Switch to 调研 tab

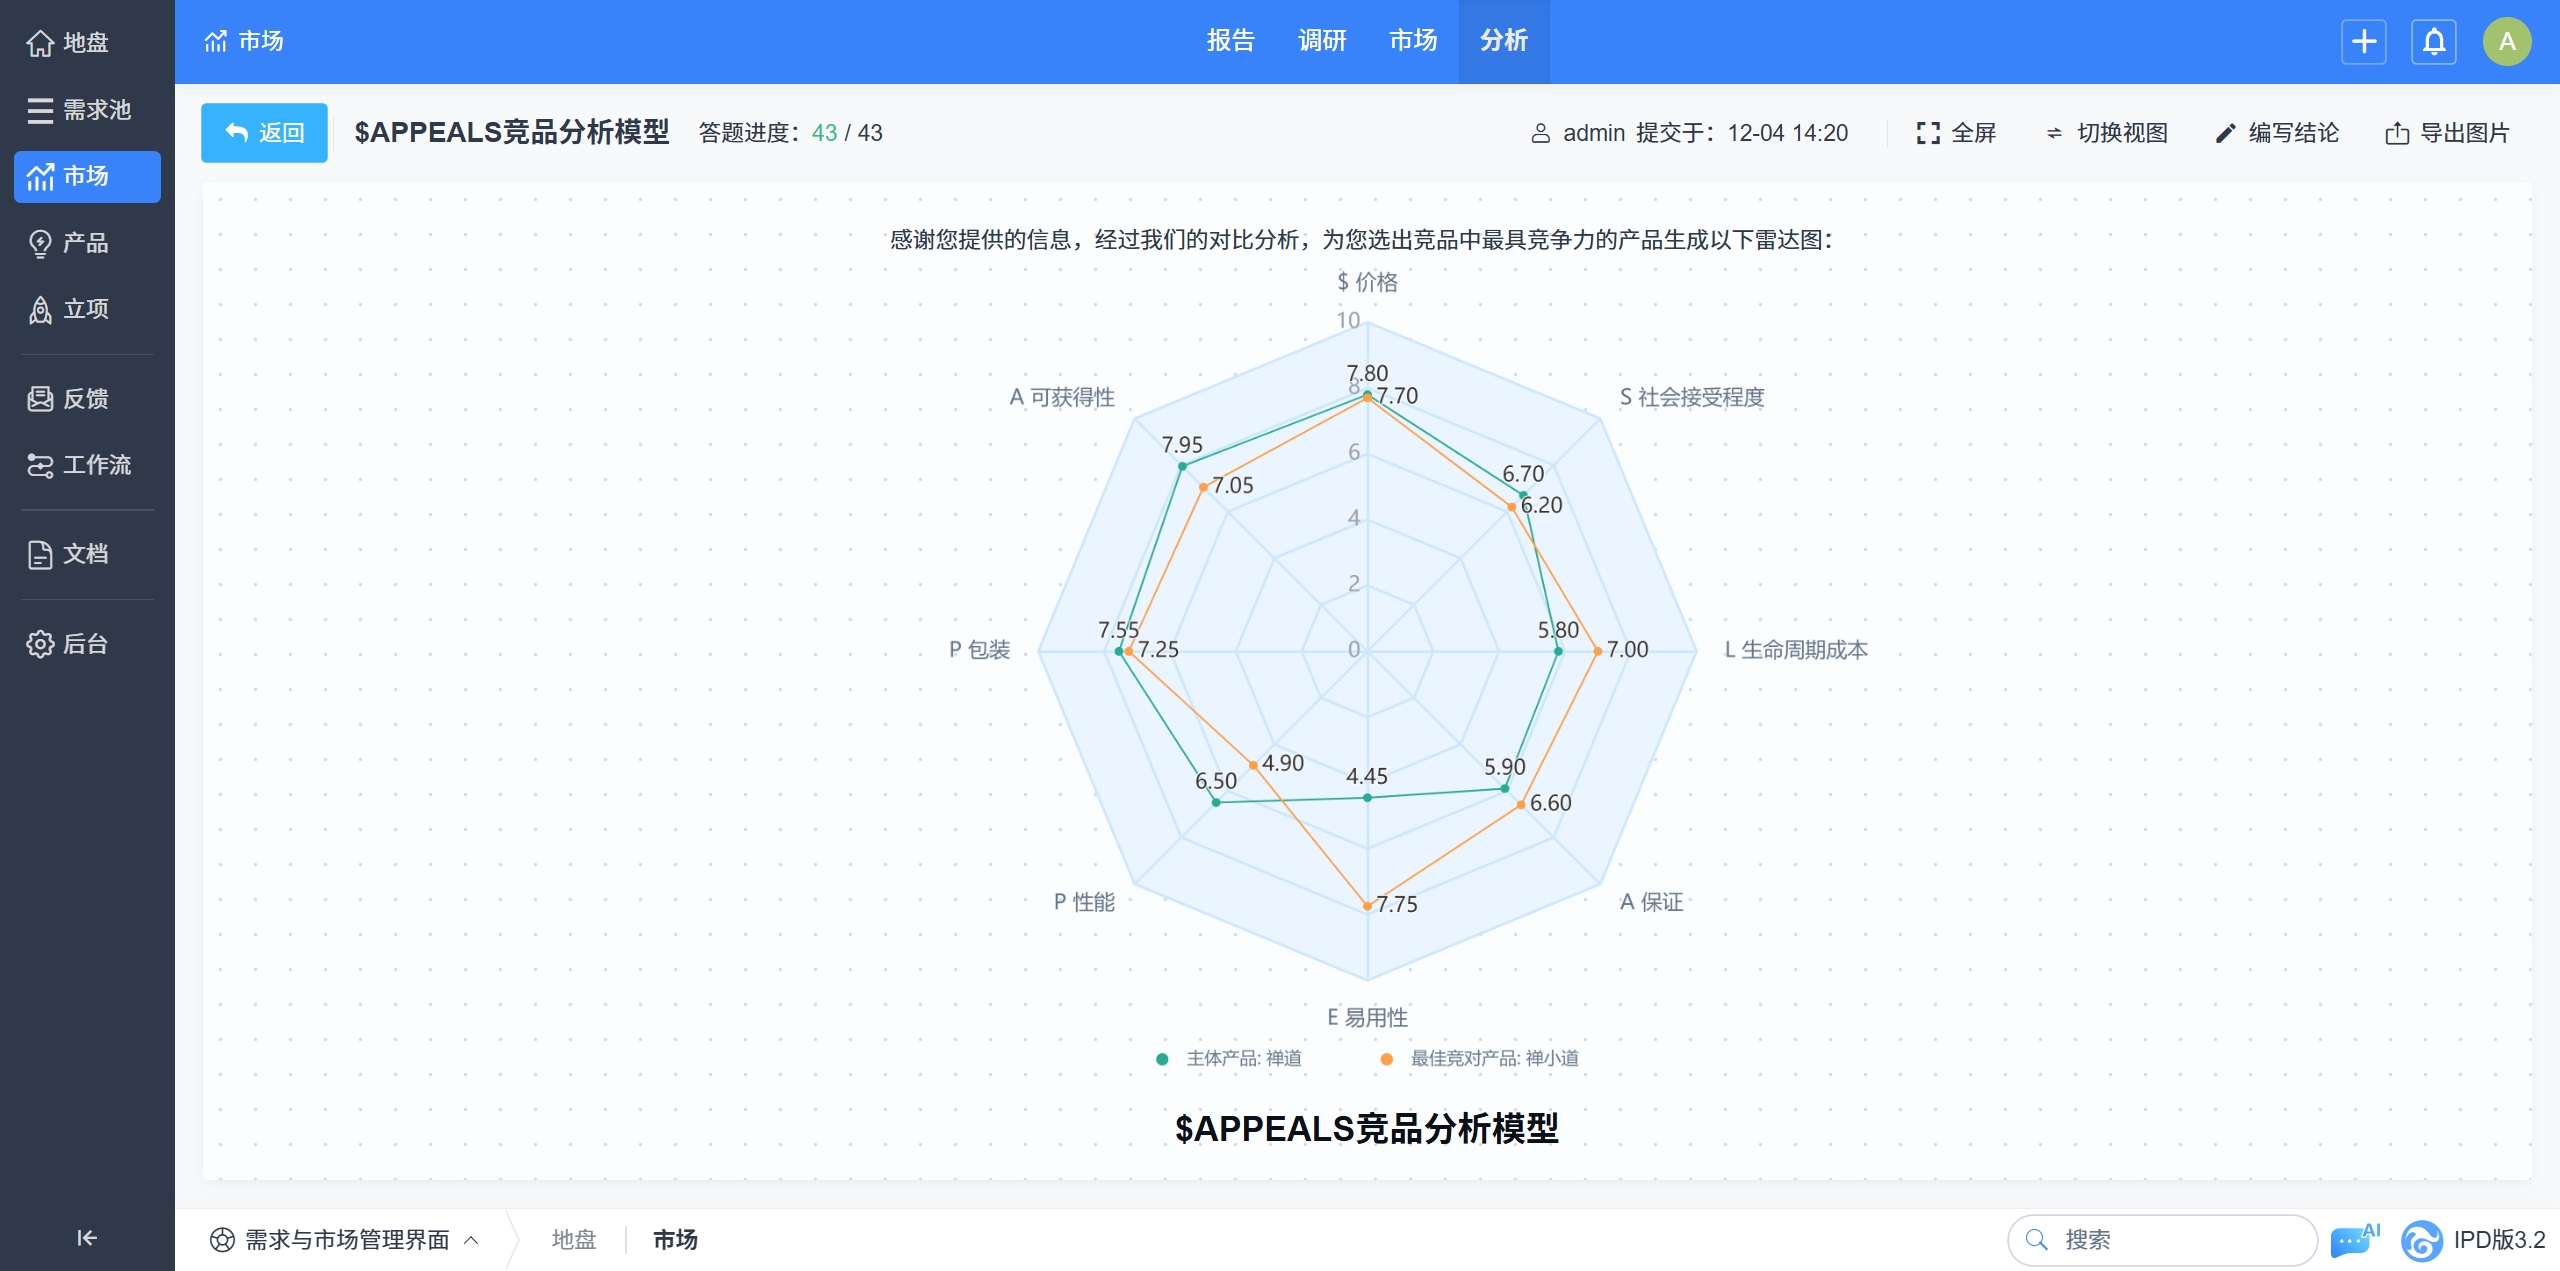pos(1322,41)
